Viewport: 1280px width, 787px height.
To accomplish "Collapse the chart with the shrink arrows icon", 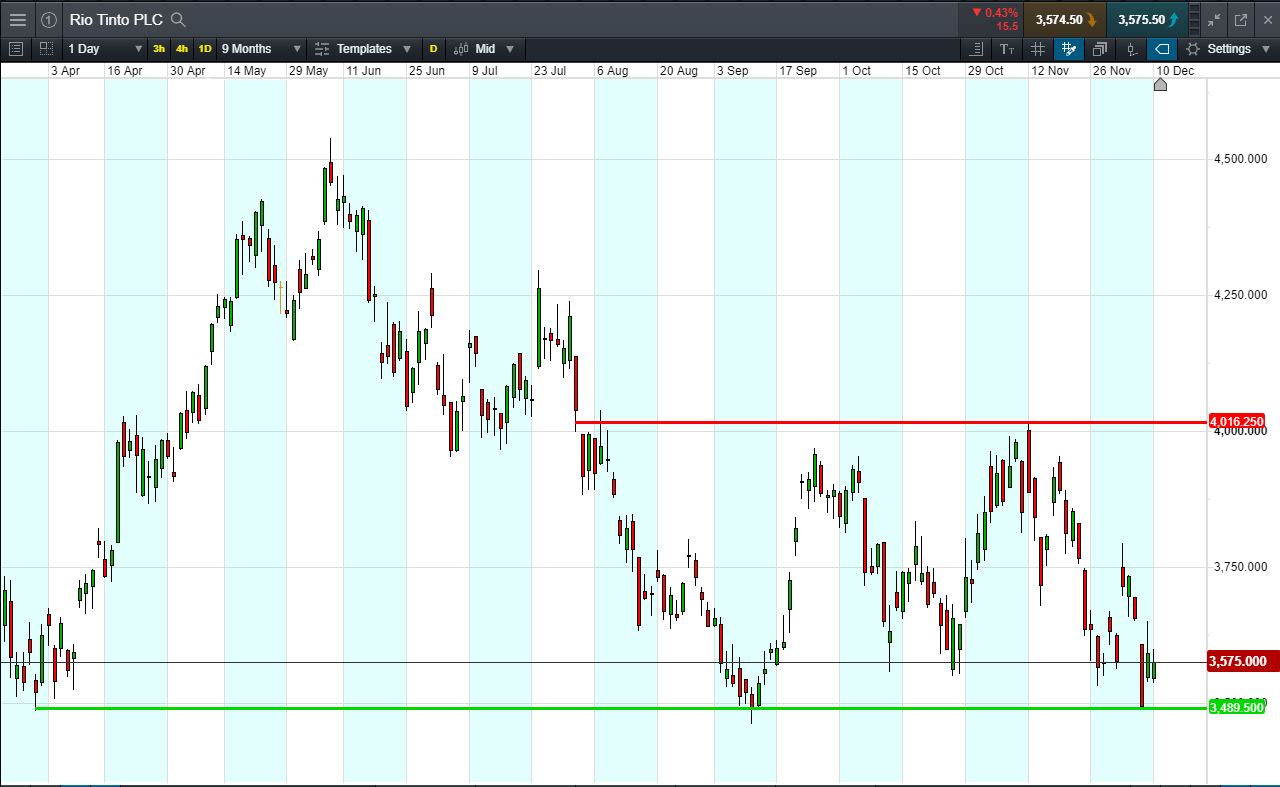I will (1214, 19).
